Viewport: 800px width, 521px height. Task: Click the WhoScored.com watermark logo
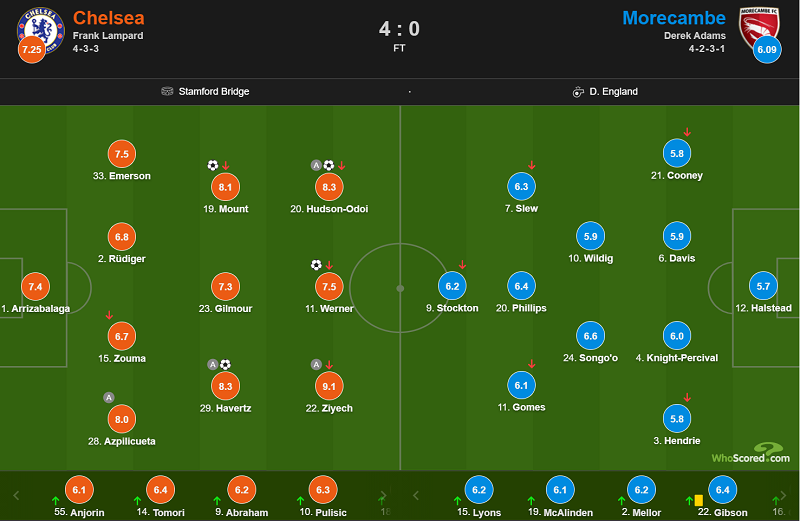pos(751,453)
